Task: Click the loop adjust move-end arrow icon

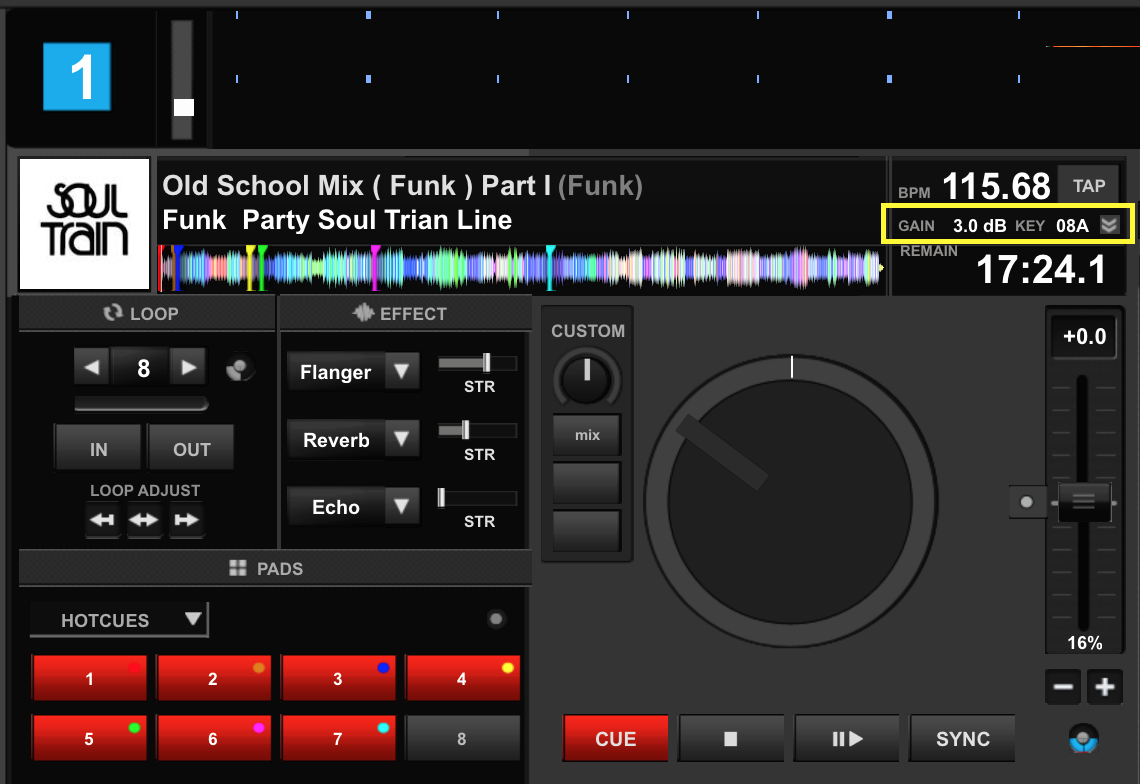Action: 186,520
